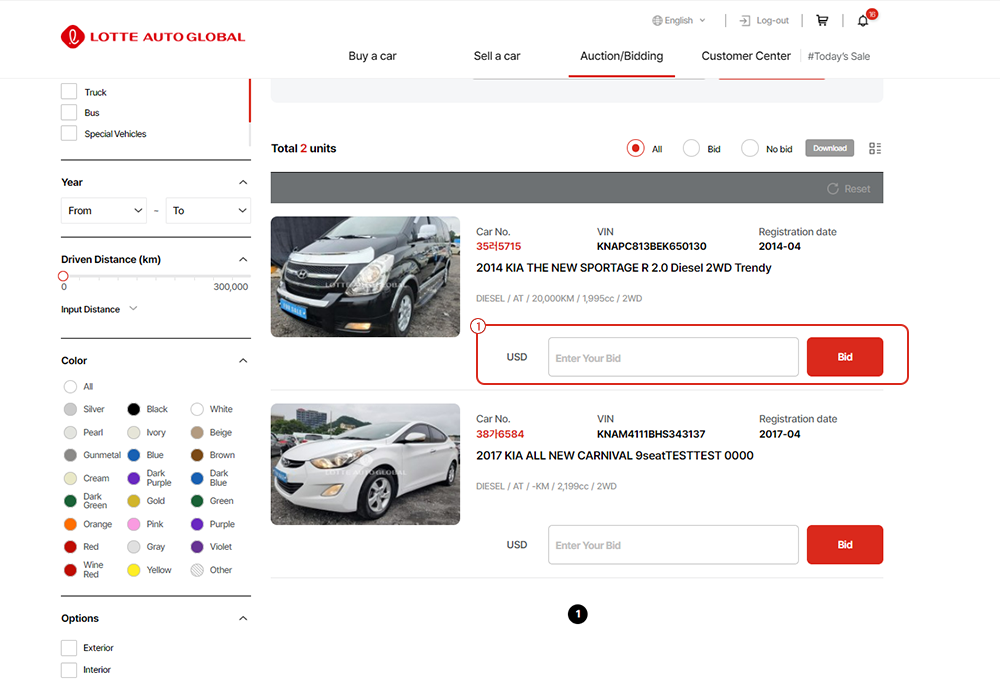Image resolution: width=1000 pixels, height=680 pixels.
Task: Check the Special Vehicles checkbox
Action: pyautogui.click(x=69, y=133)
